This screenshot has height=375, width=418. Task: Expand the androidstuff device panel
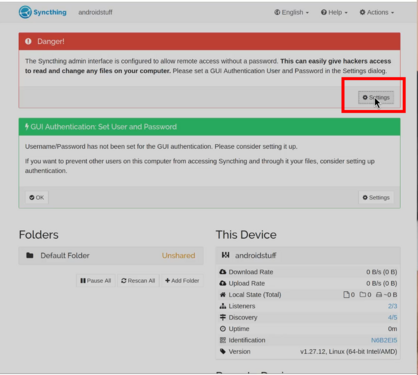308,256
